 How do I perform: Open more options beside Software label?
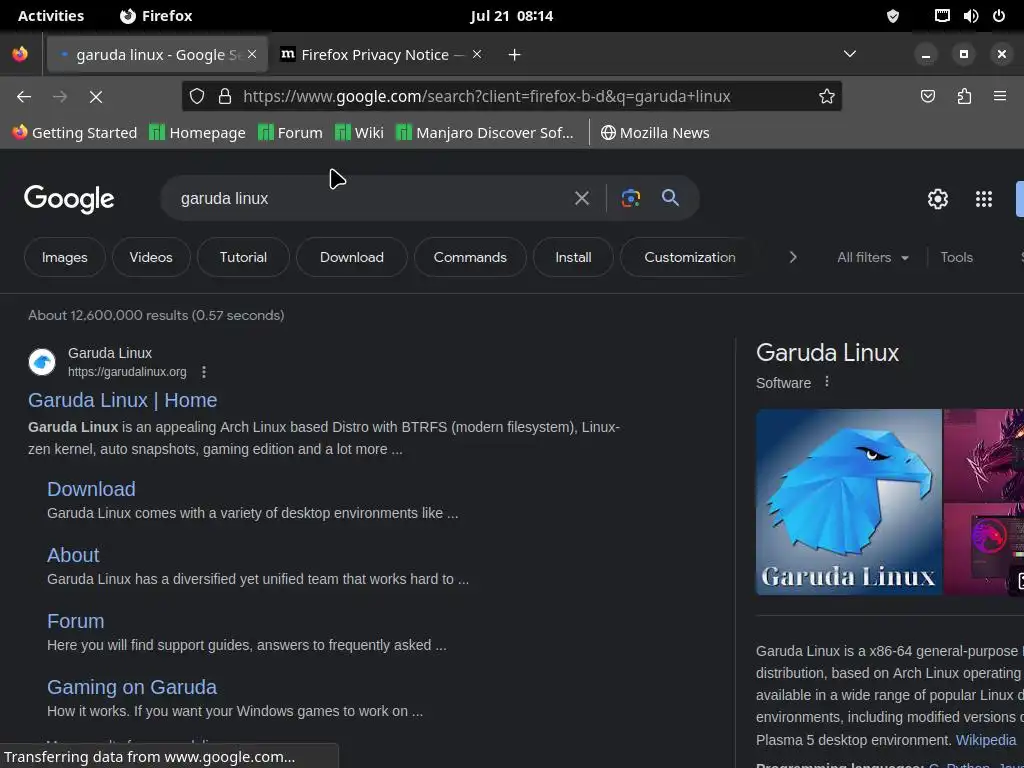[x=827, y=381]
